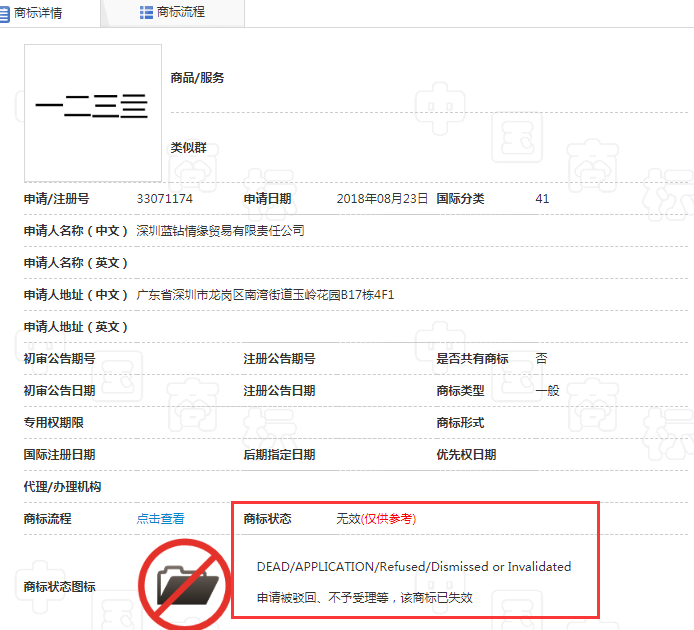Click the 商标状态 label
The width and height of the screenshot is (694, 630).
[x=267, y=518]
